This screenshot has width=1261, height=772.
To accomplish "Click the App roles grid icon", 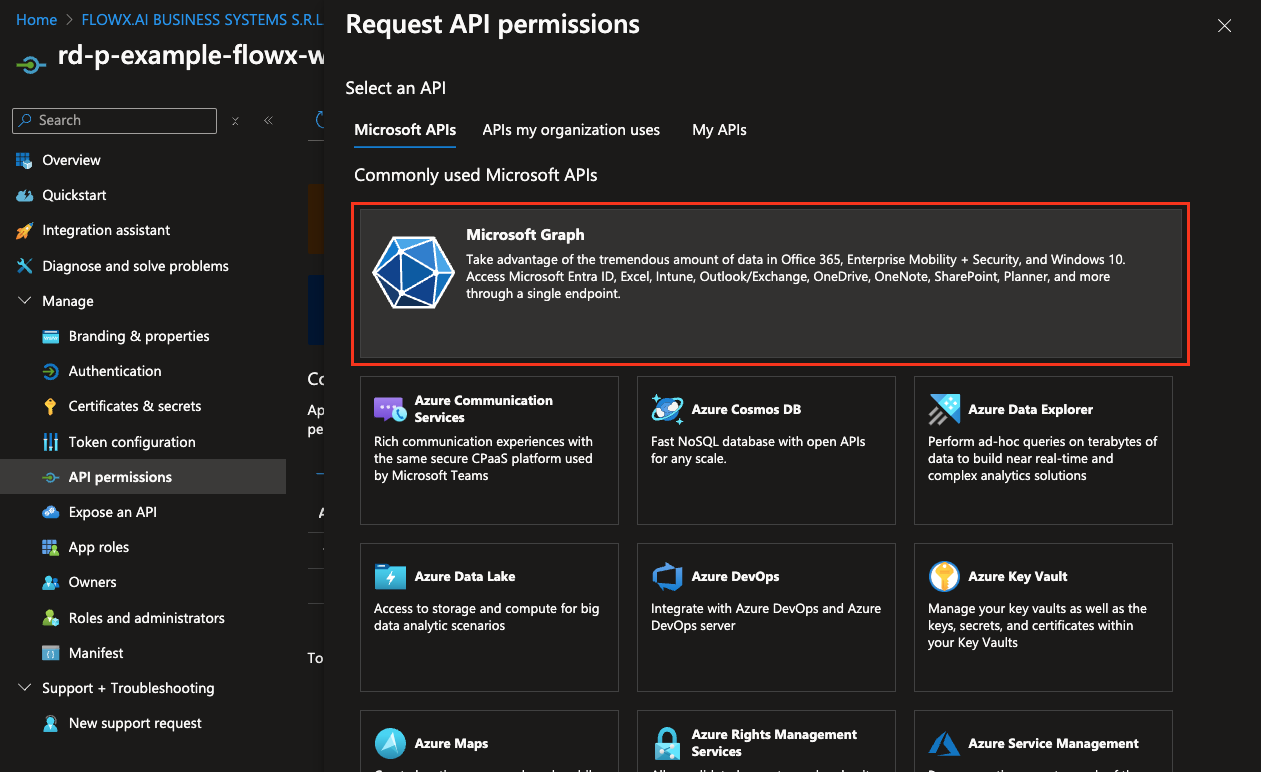I will click(50, 547).
